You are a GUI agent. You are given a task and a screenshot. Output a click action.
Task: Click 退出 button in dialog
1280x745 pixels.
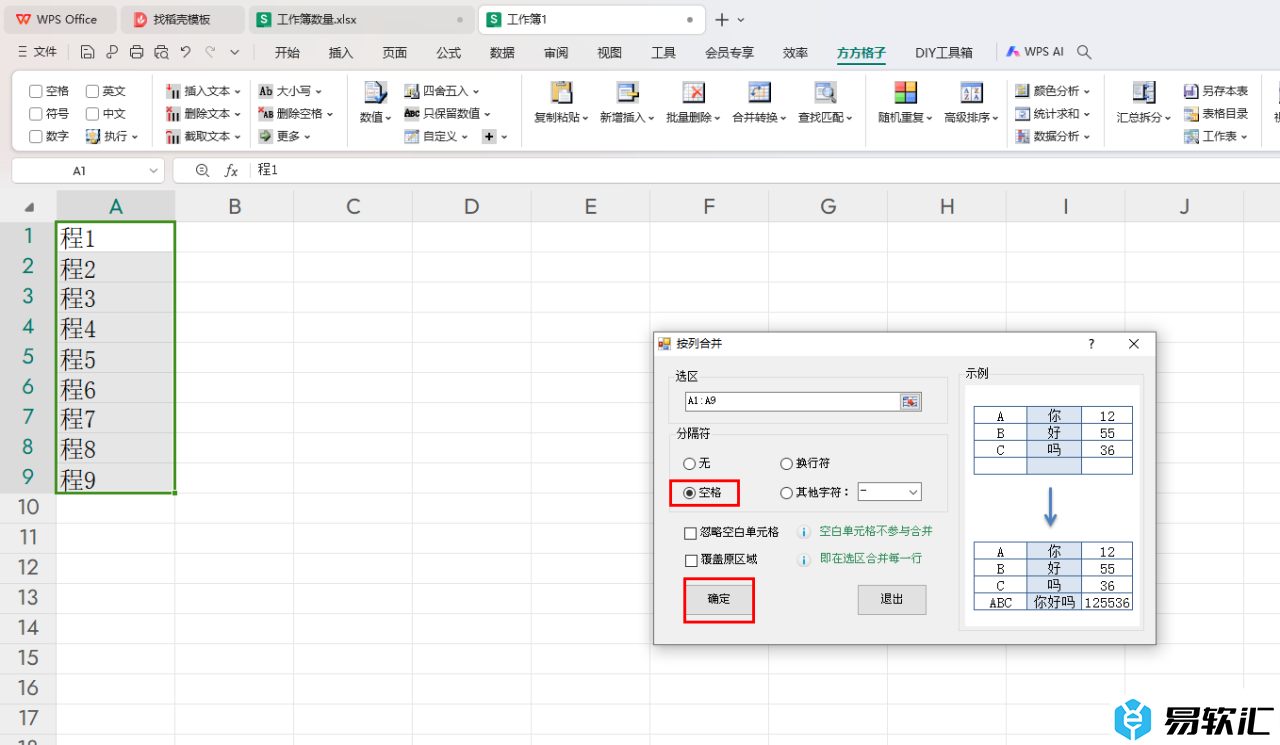click(892, 599)
